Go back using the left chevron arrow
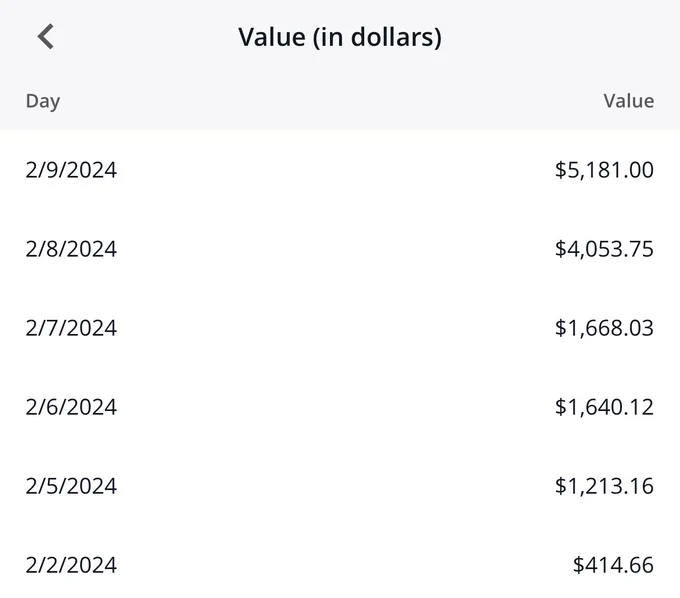Viewport: 680px width, 598px height. [x=46, y=37]
